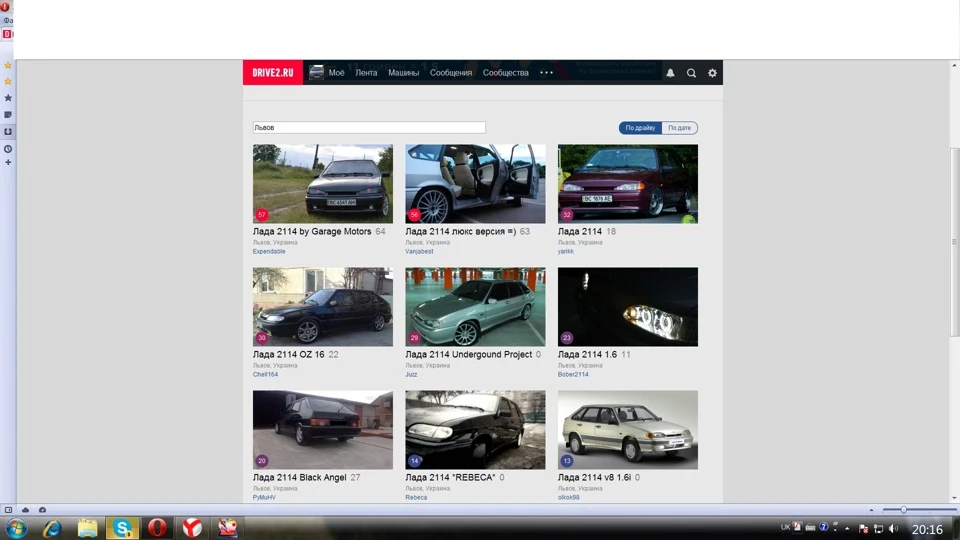The width and height of the screenshot is (960, 540).
Task: Open the Лада 2114 v8 1.6i title link
Action: pos(594,478)
